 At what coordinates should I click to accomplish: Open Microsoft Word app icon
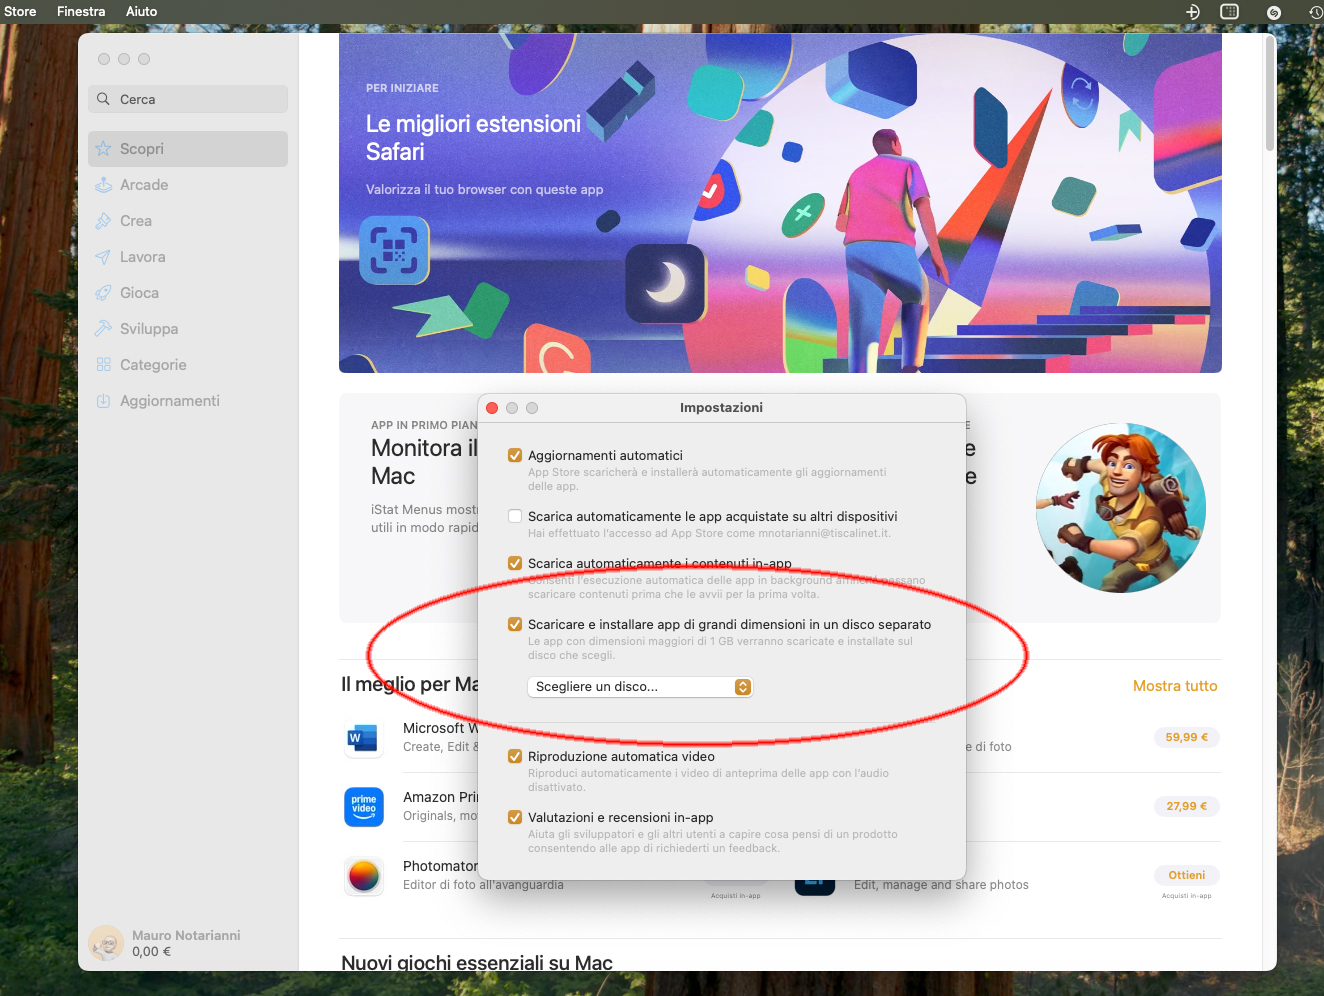(364, 738)
